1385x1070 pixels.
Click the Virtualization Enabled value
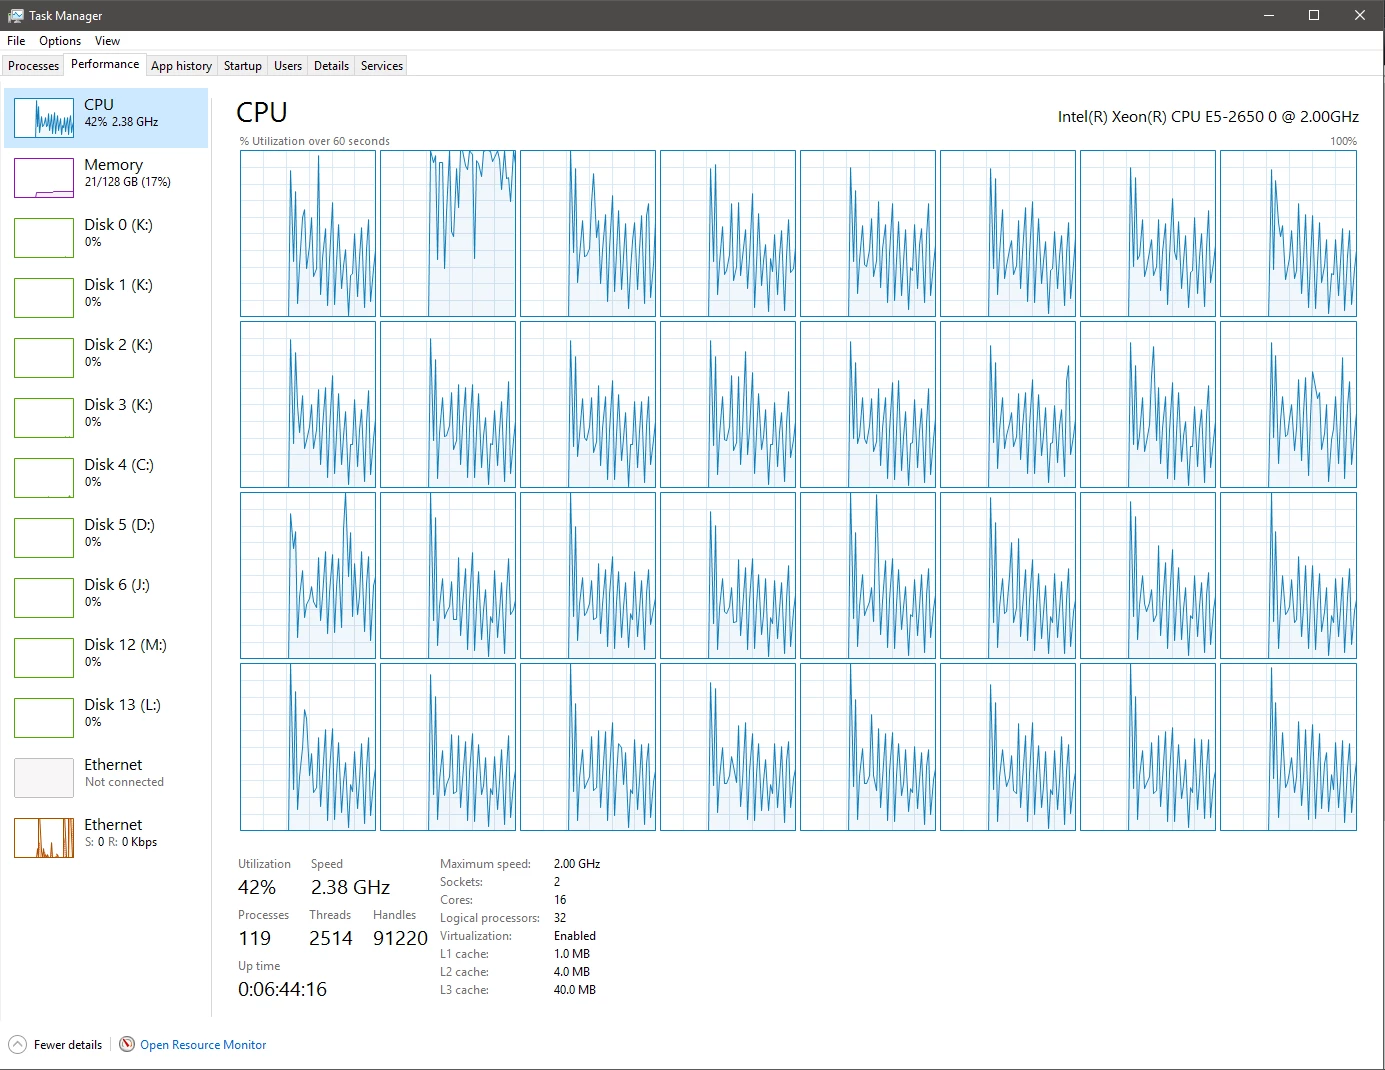click(575, 936)
